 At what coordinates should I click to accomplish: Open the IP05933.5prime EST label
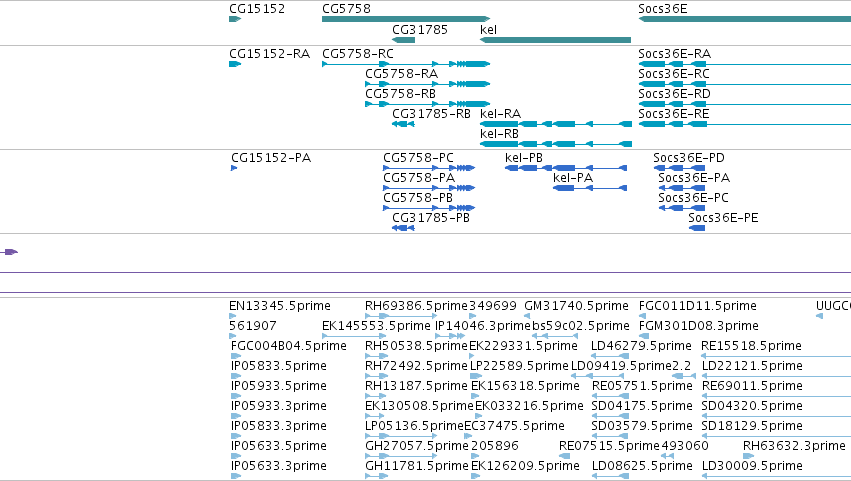pos(279,387)
